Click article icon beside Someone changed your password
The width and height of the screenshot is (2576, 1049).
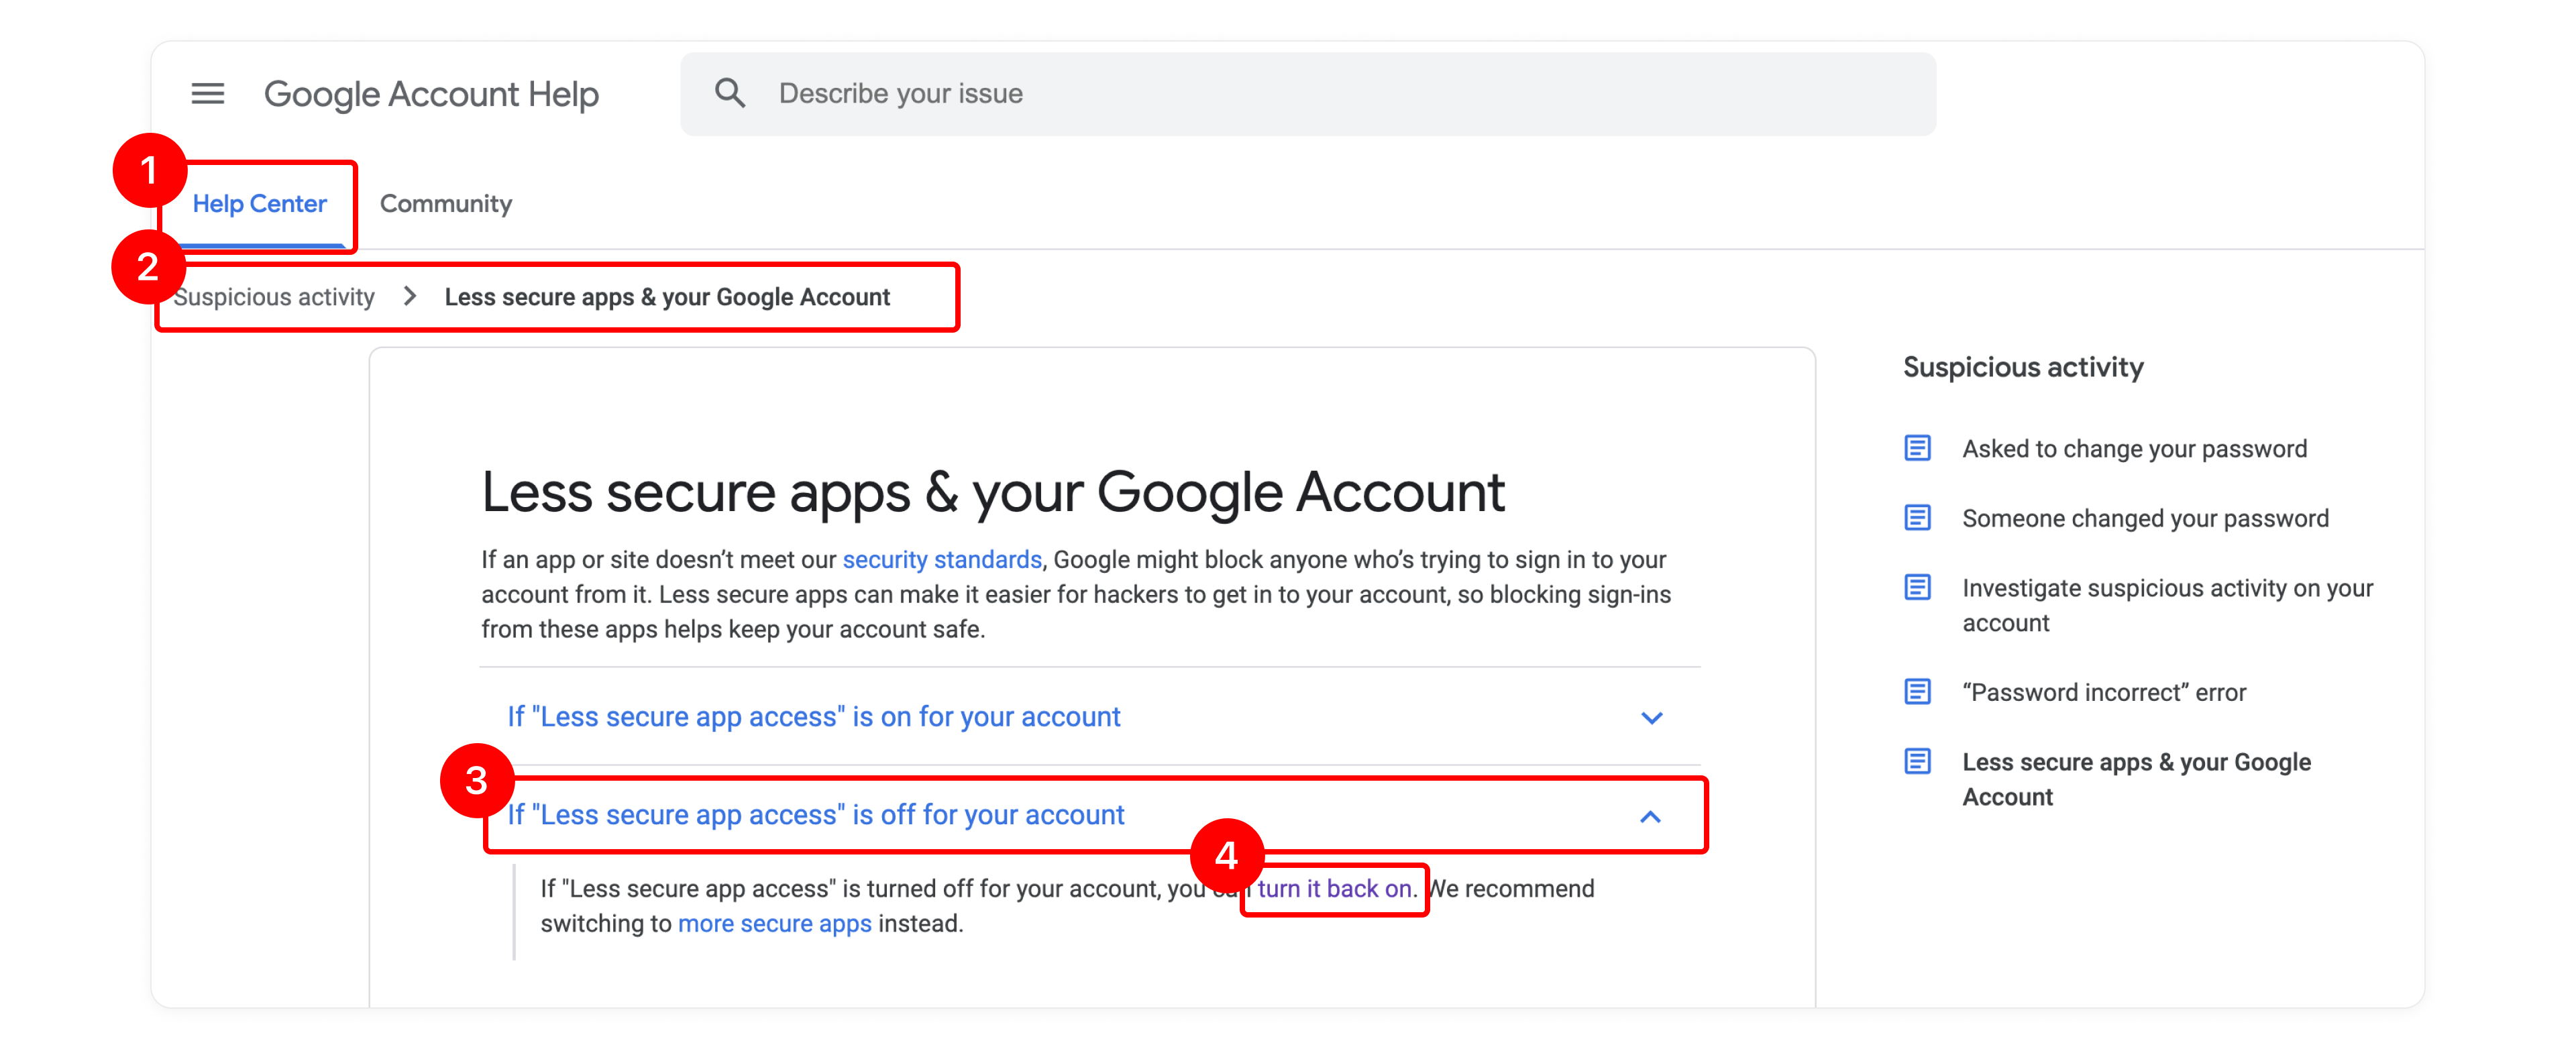point(1917,518)
